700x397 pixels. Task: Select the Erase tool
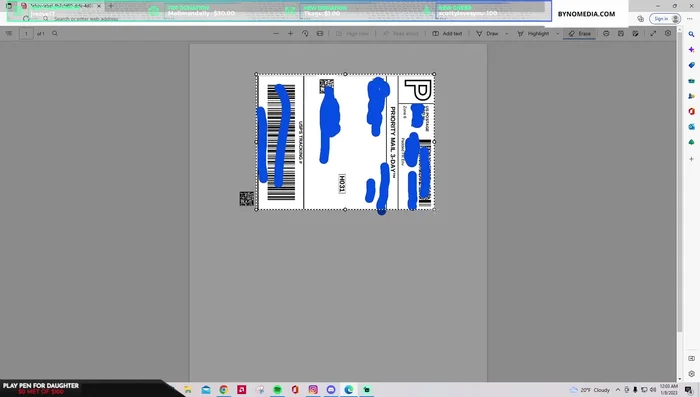pyautogui.click(x=579, y=33)
